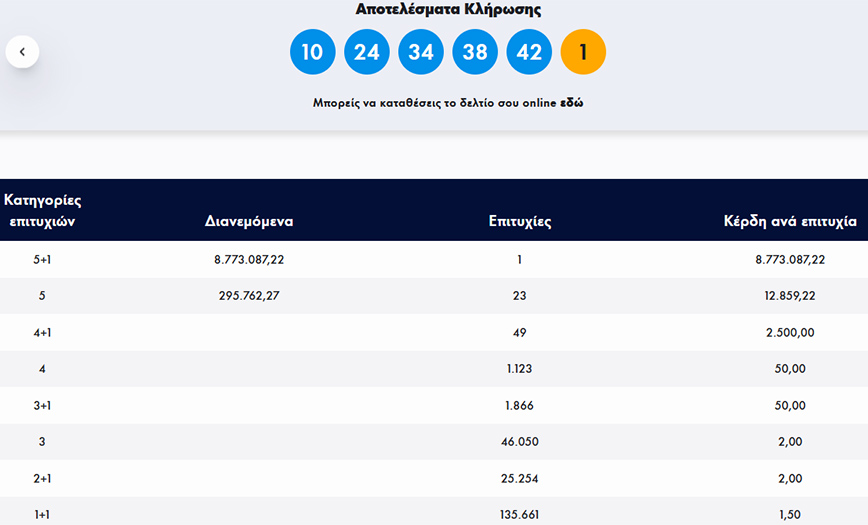Click the 46.050 winners count
The height and width of the screenshot is (525, 868).
pyautogui.click(x=519, y=442)
